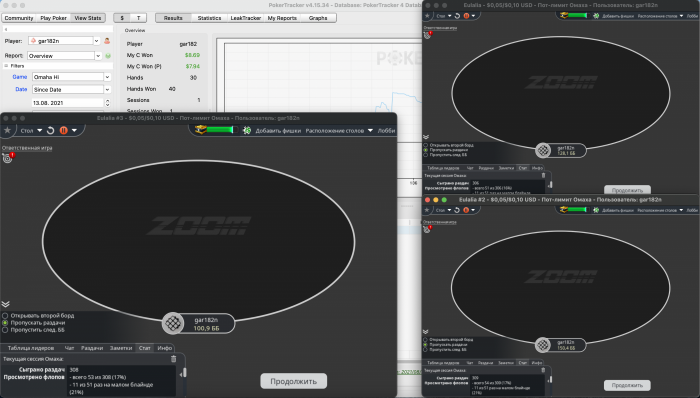The width and height of the screenshot is (700, 398).
Task: Open the treasure chest rewards icon in Eulalia #3
Action: (x=201, y=129)
